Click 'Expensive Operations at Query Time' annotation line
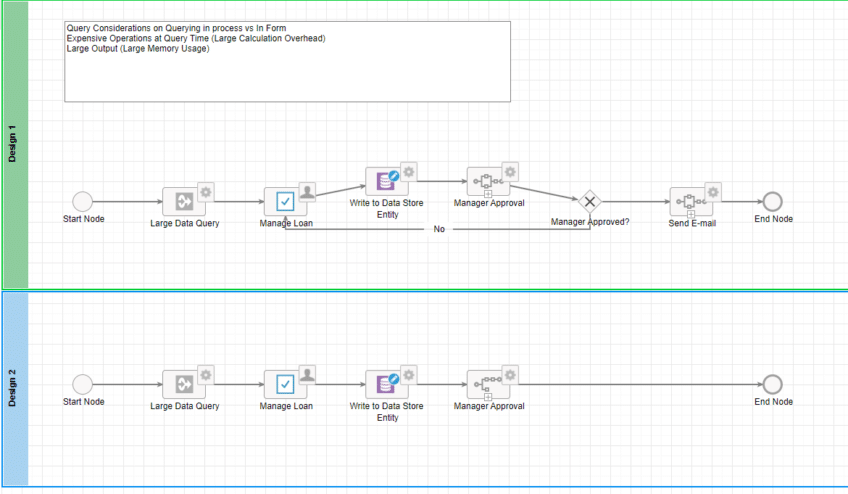 click(x=196, y=38)
